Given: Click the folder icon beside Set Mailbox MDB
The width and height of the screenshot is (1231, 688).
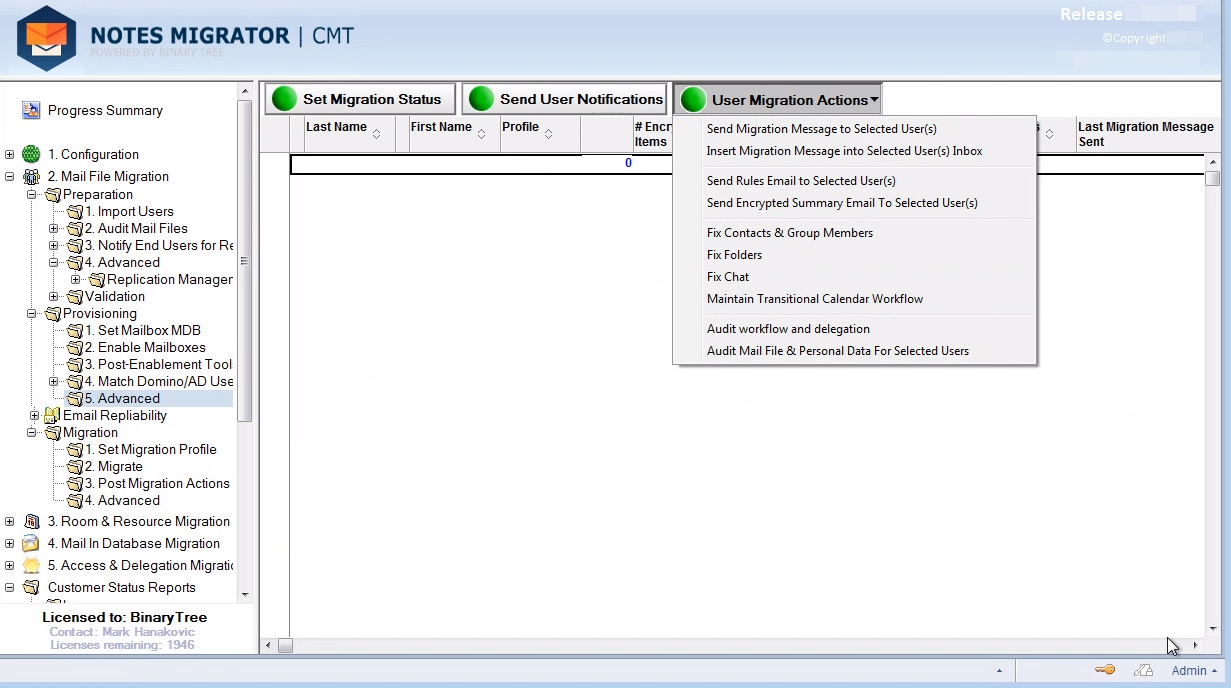Looking at the screenshot, I should (x=75, y=330).
